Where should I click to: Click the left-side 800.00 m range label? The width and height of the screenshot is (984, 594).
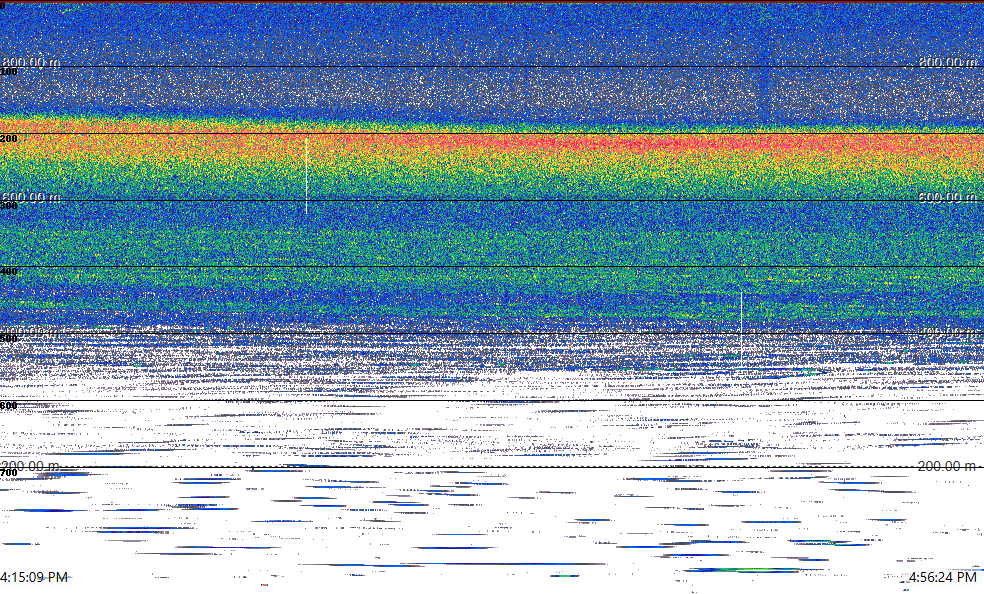point(31,62)
